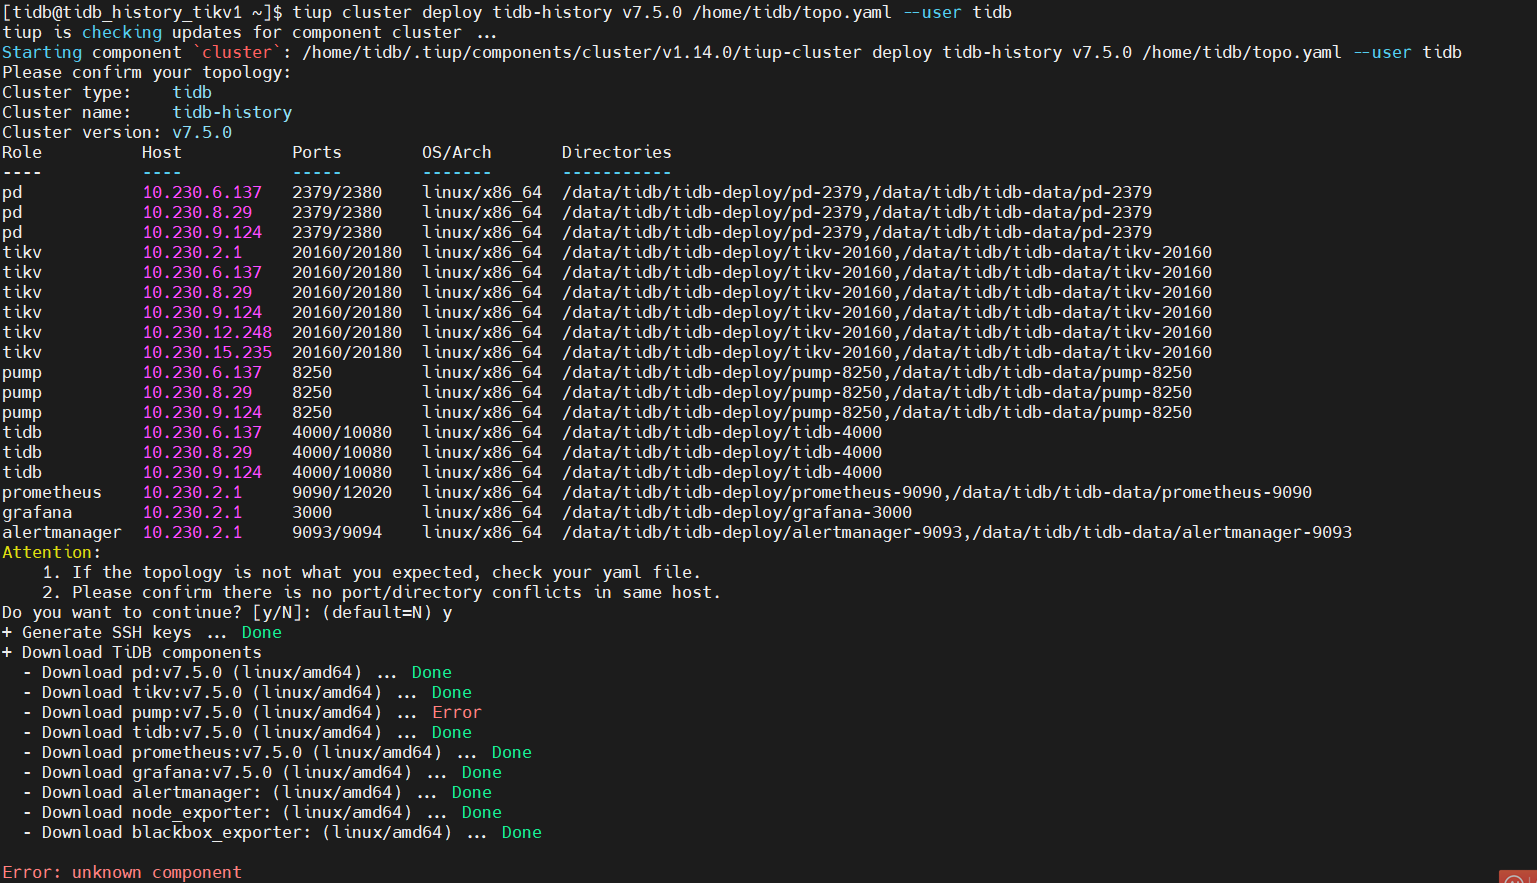Click the 'alertmanager' role entry

click(61, 532)
